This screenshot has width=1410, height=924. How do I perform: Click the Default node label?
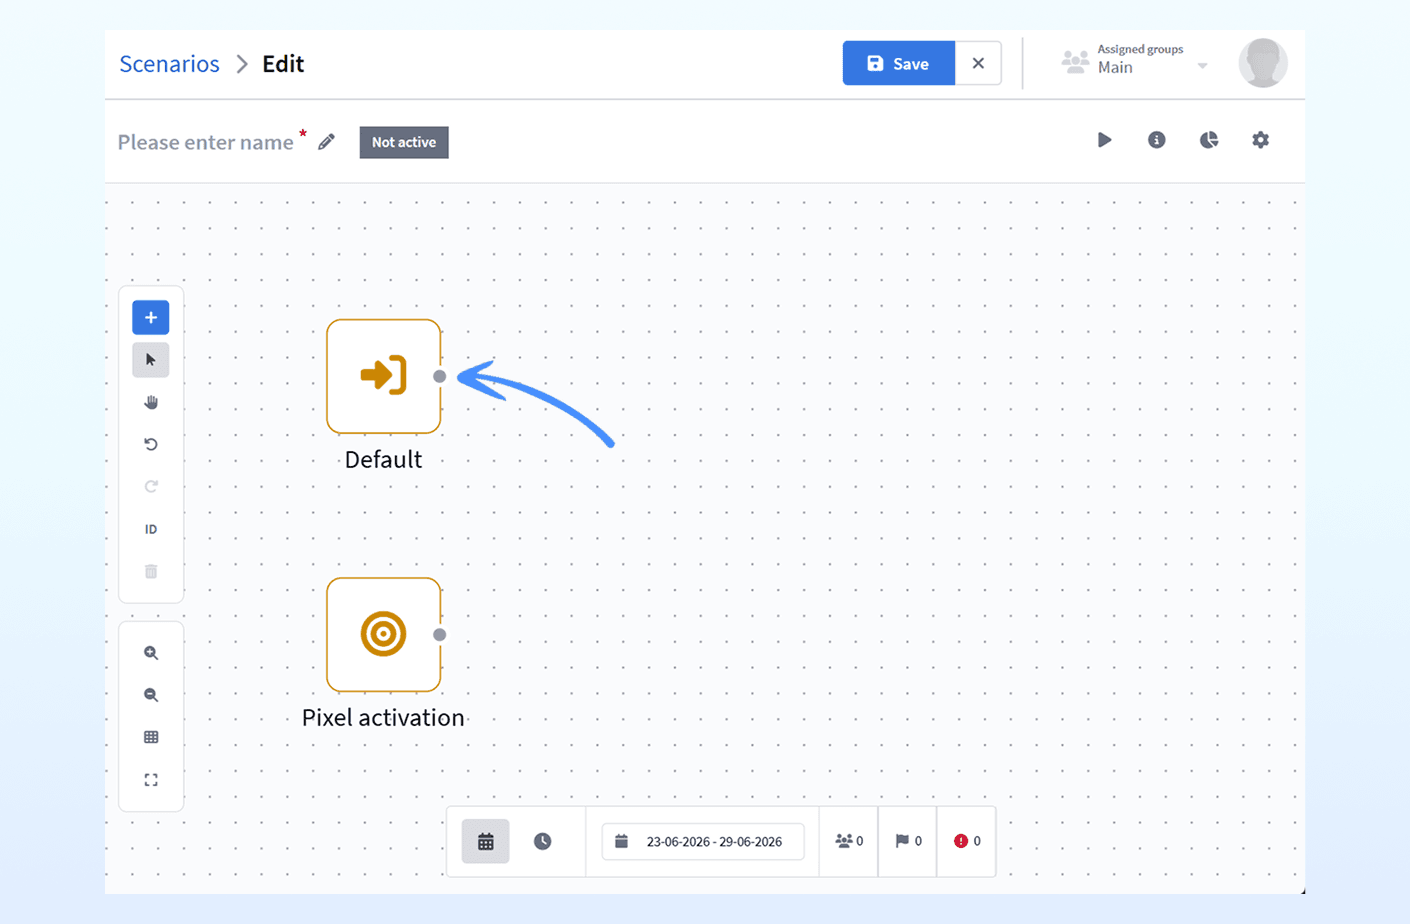pyautogui.click(x=383, y=459)
